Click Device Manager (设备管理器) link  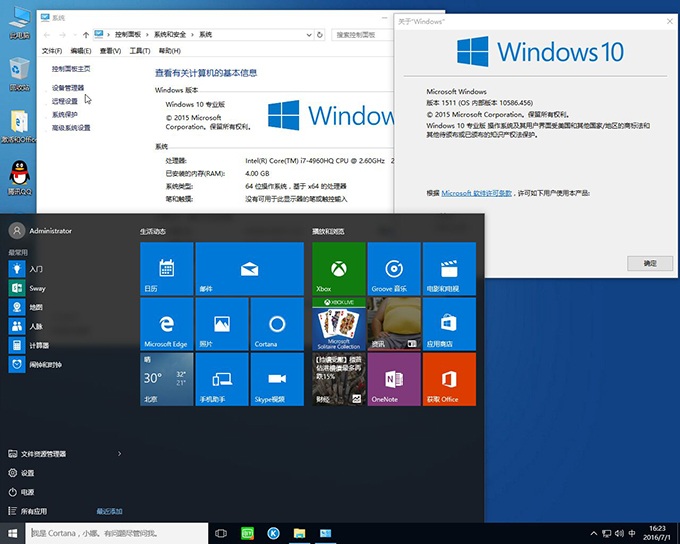click(x=68, y=88)
